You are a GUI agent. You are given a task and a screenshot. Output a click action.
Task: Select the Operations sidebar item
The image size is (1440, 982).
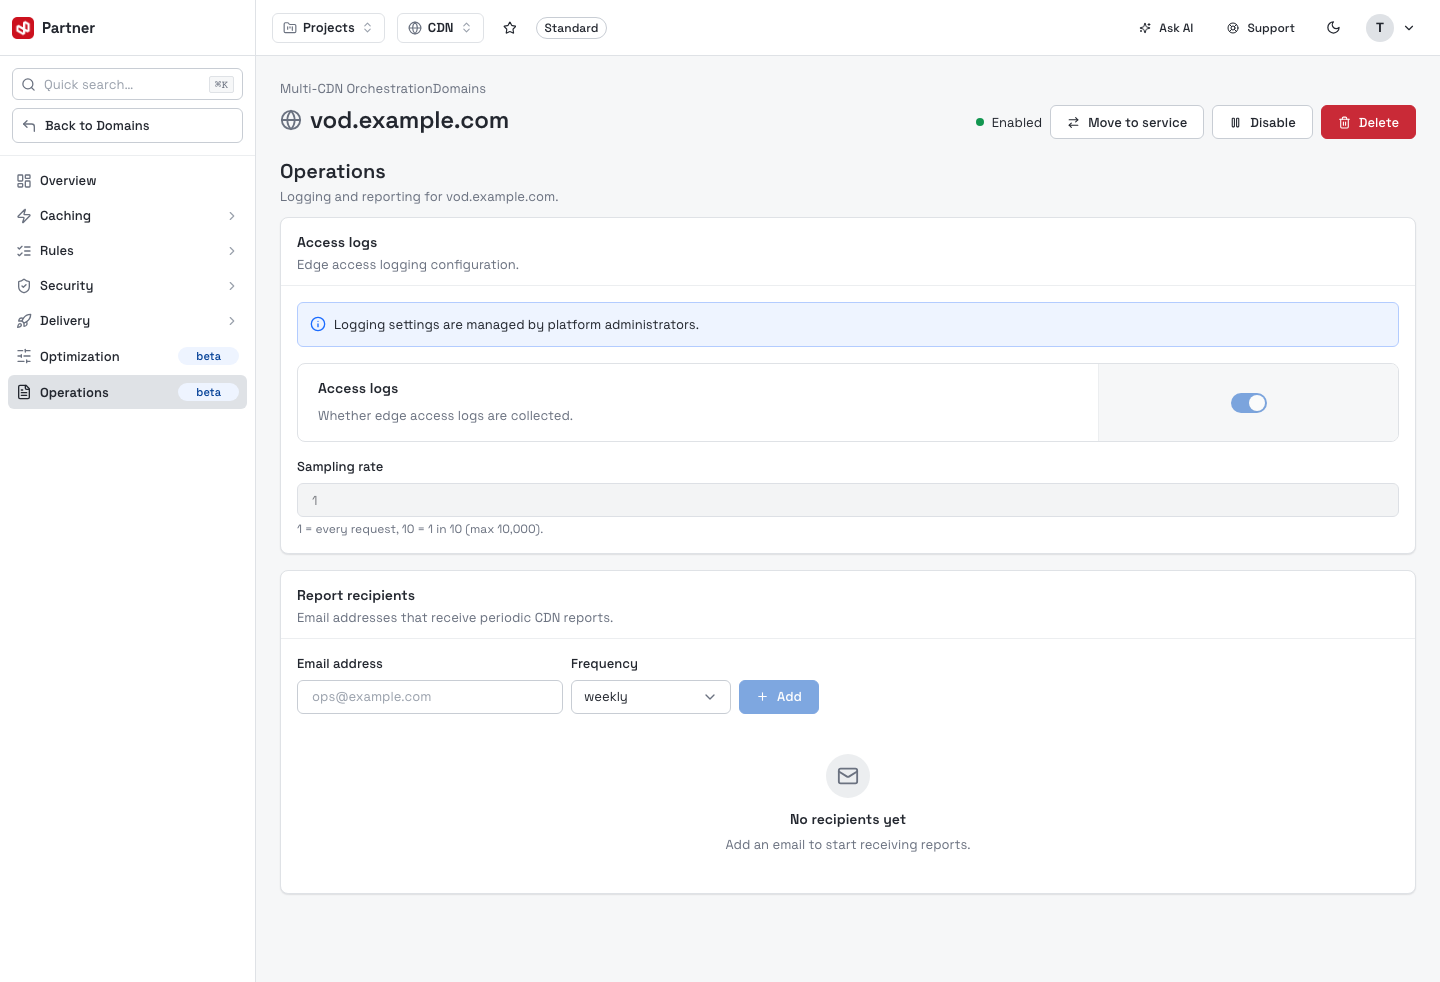point(127,392)
